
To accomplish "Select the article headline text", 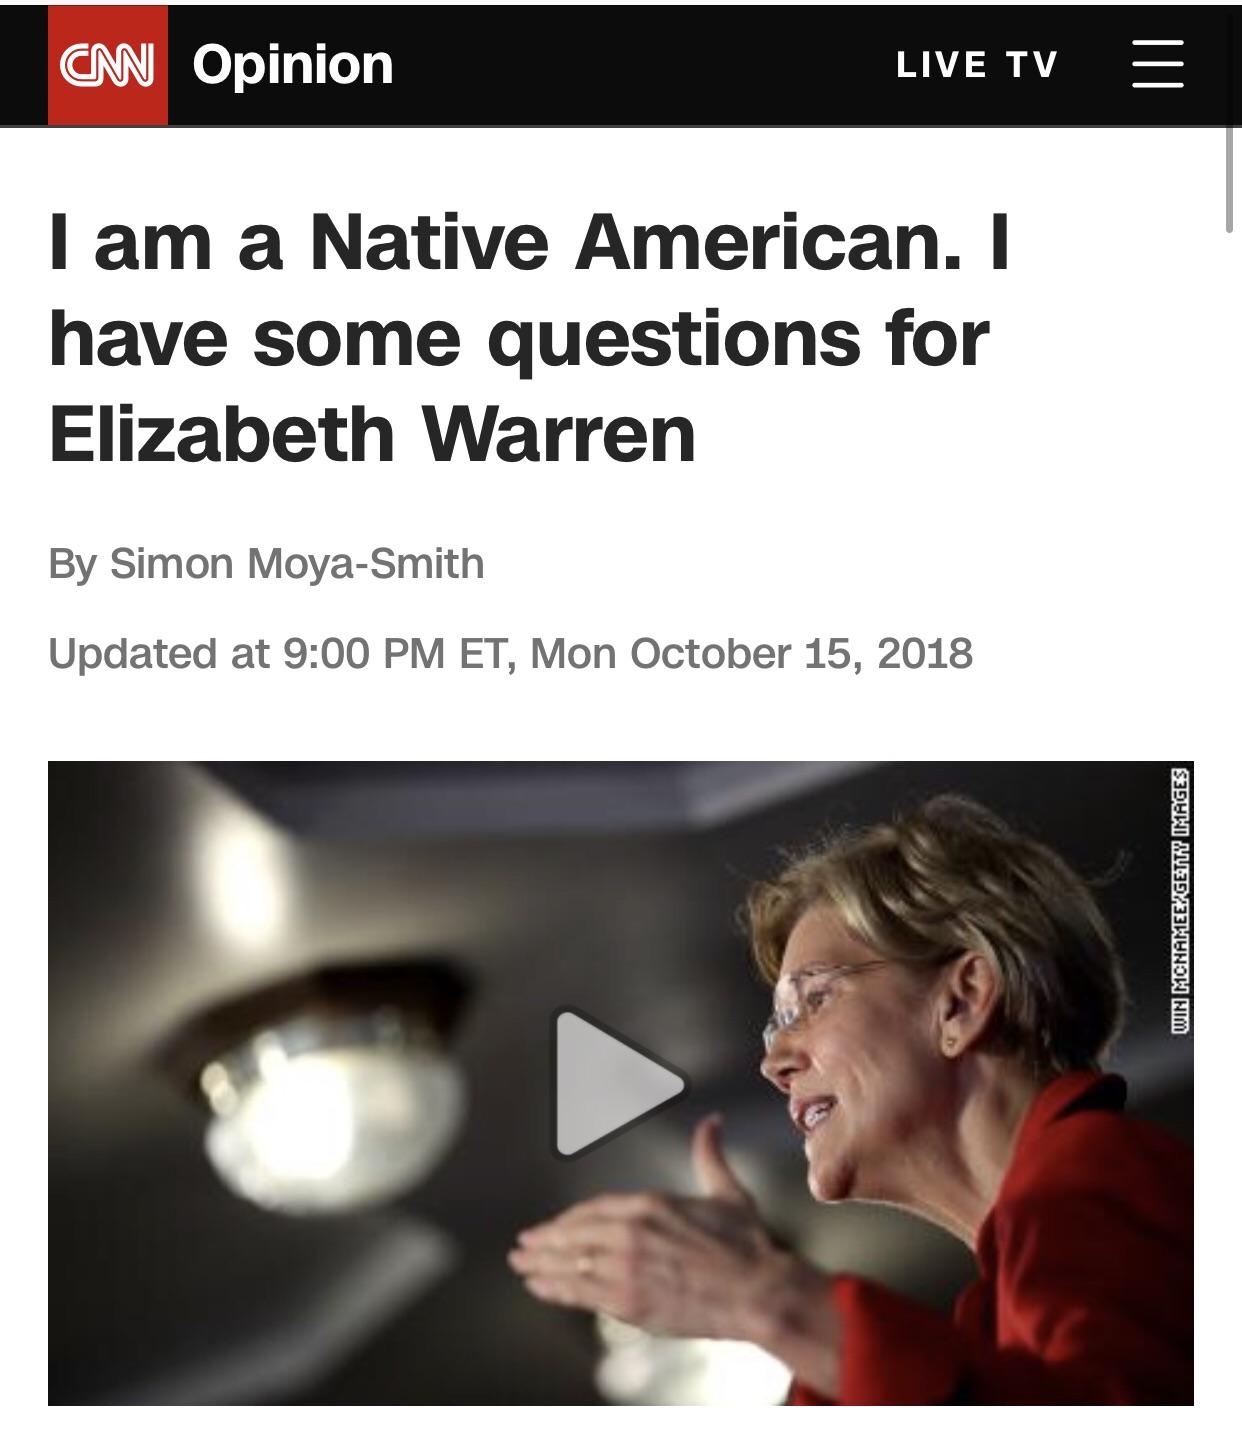I will (529, 339).
